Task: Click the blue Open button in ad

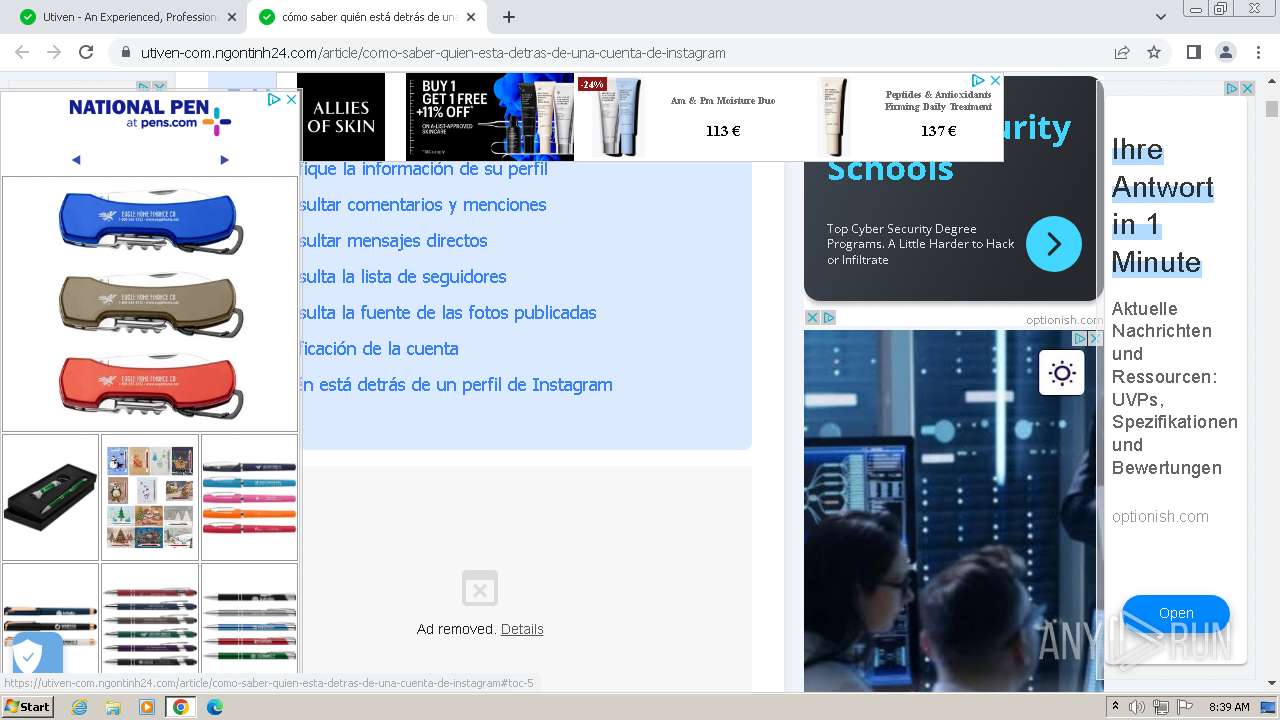Action: (x=1176, y=613)
